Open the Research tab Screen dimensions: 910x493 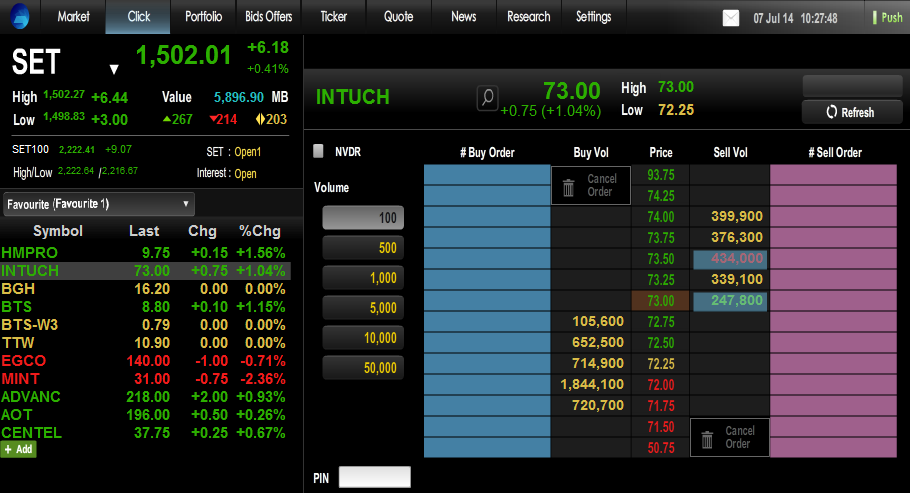coord(528,16)
